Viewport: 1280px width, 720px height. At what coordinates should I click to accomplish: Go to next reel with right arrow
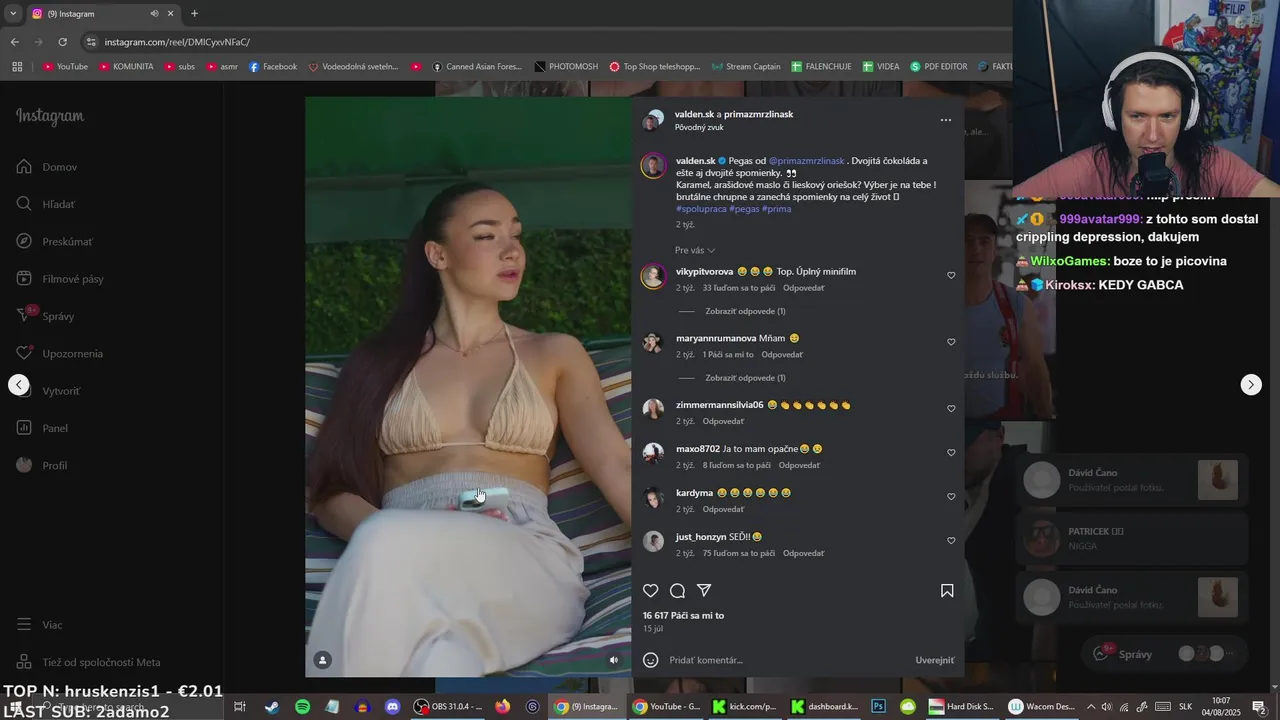click(1251, 385)
